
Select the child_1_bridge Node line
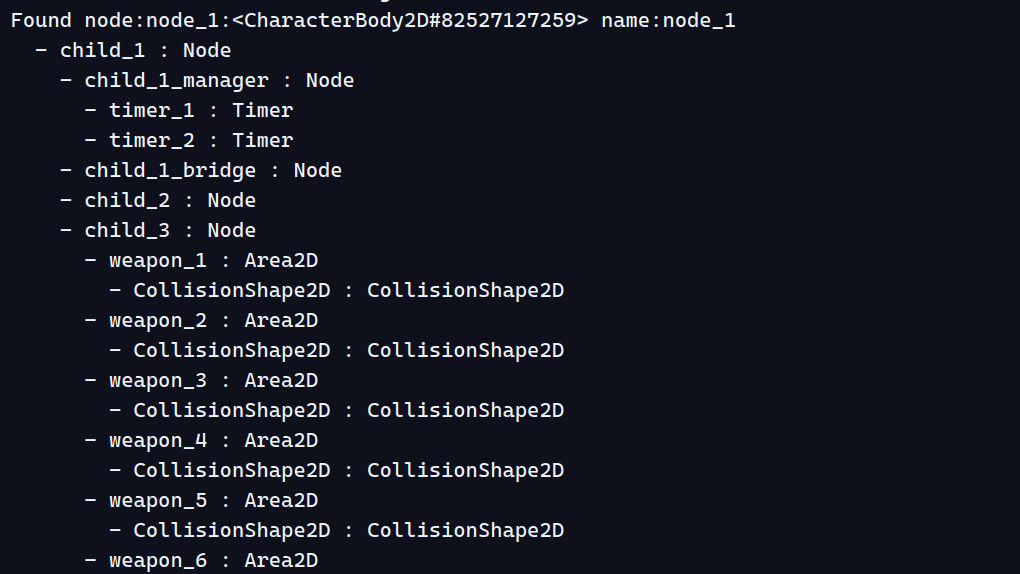(201, 170)
